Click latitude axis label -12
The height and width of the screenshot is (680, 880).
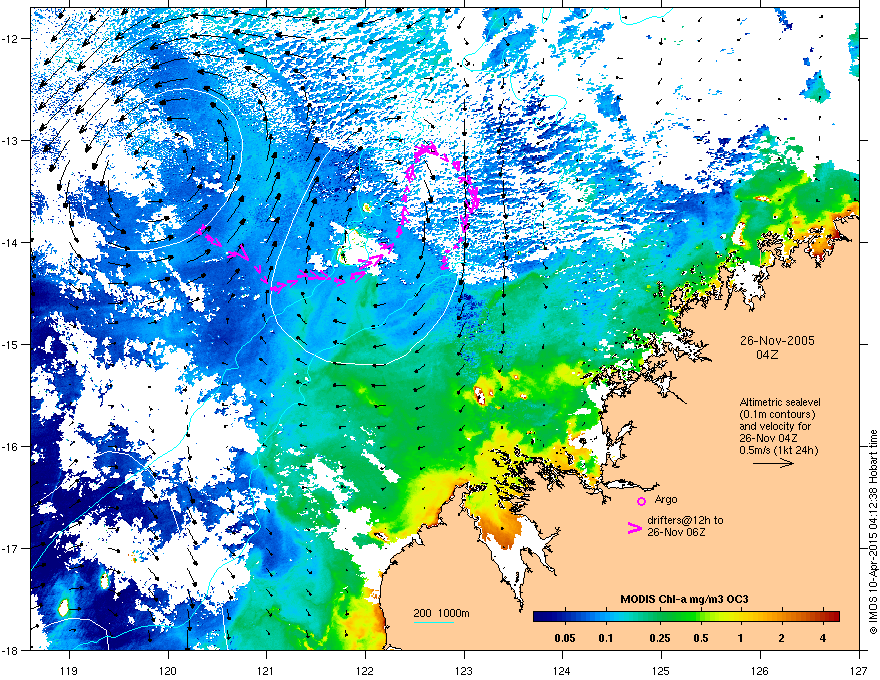point(11,38)
